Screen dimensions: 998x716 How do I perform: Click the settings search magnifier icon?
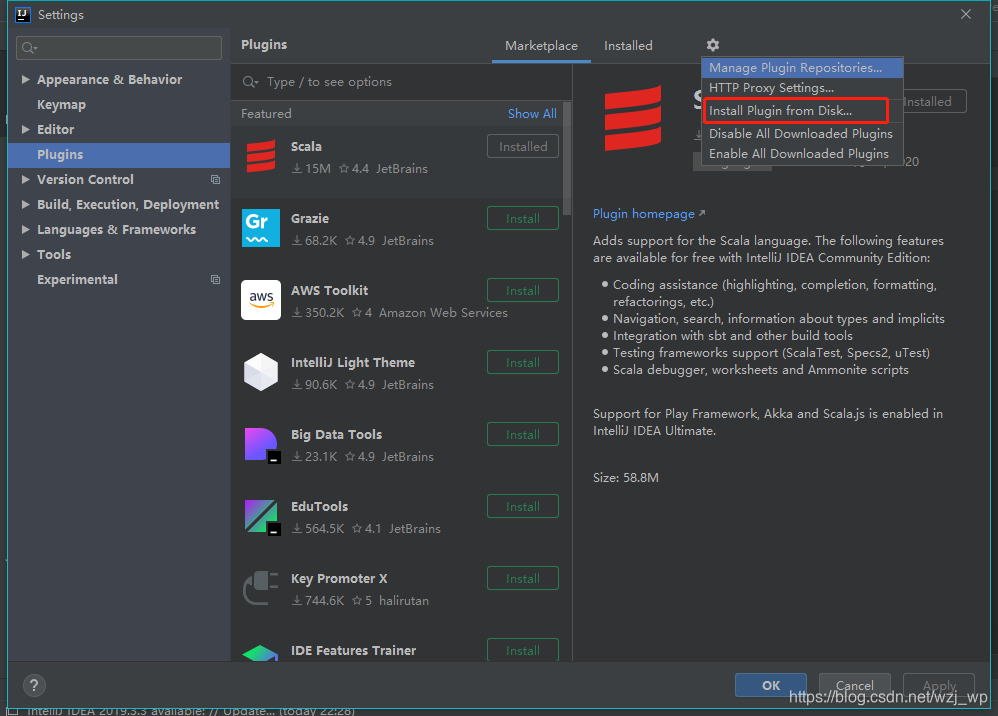[29, 48]
